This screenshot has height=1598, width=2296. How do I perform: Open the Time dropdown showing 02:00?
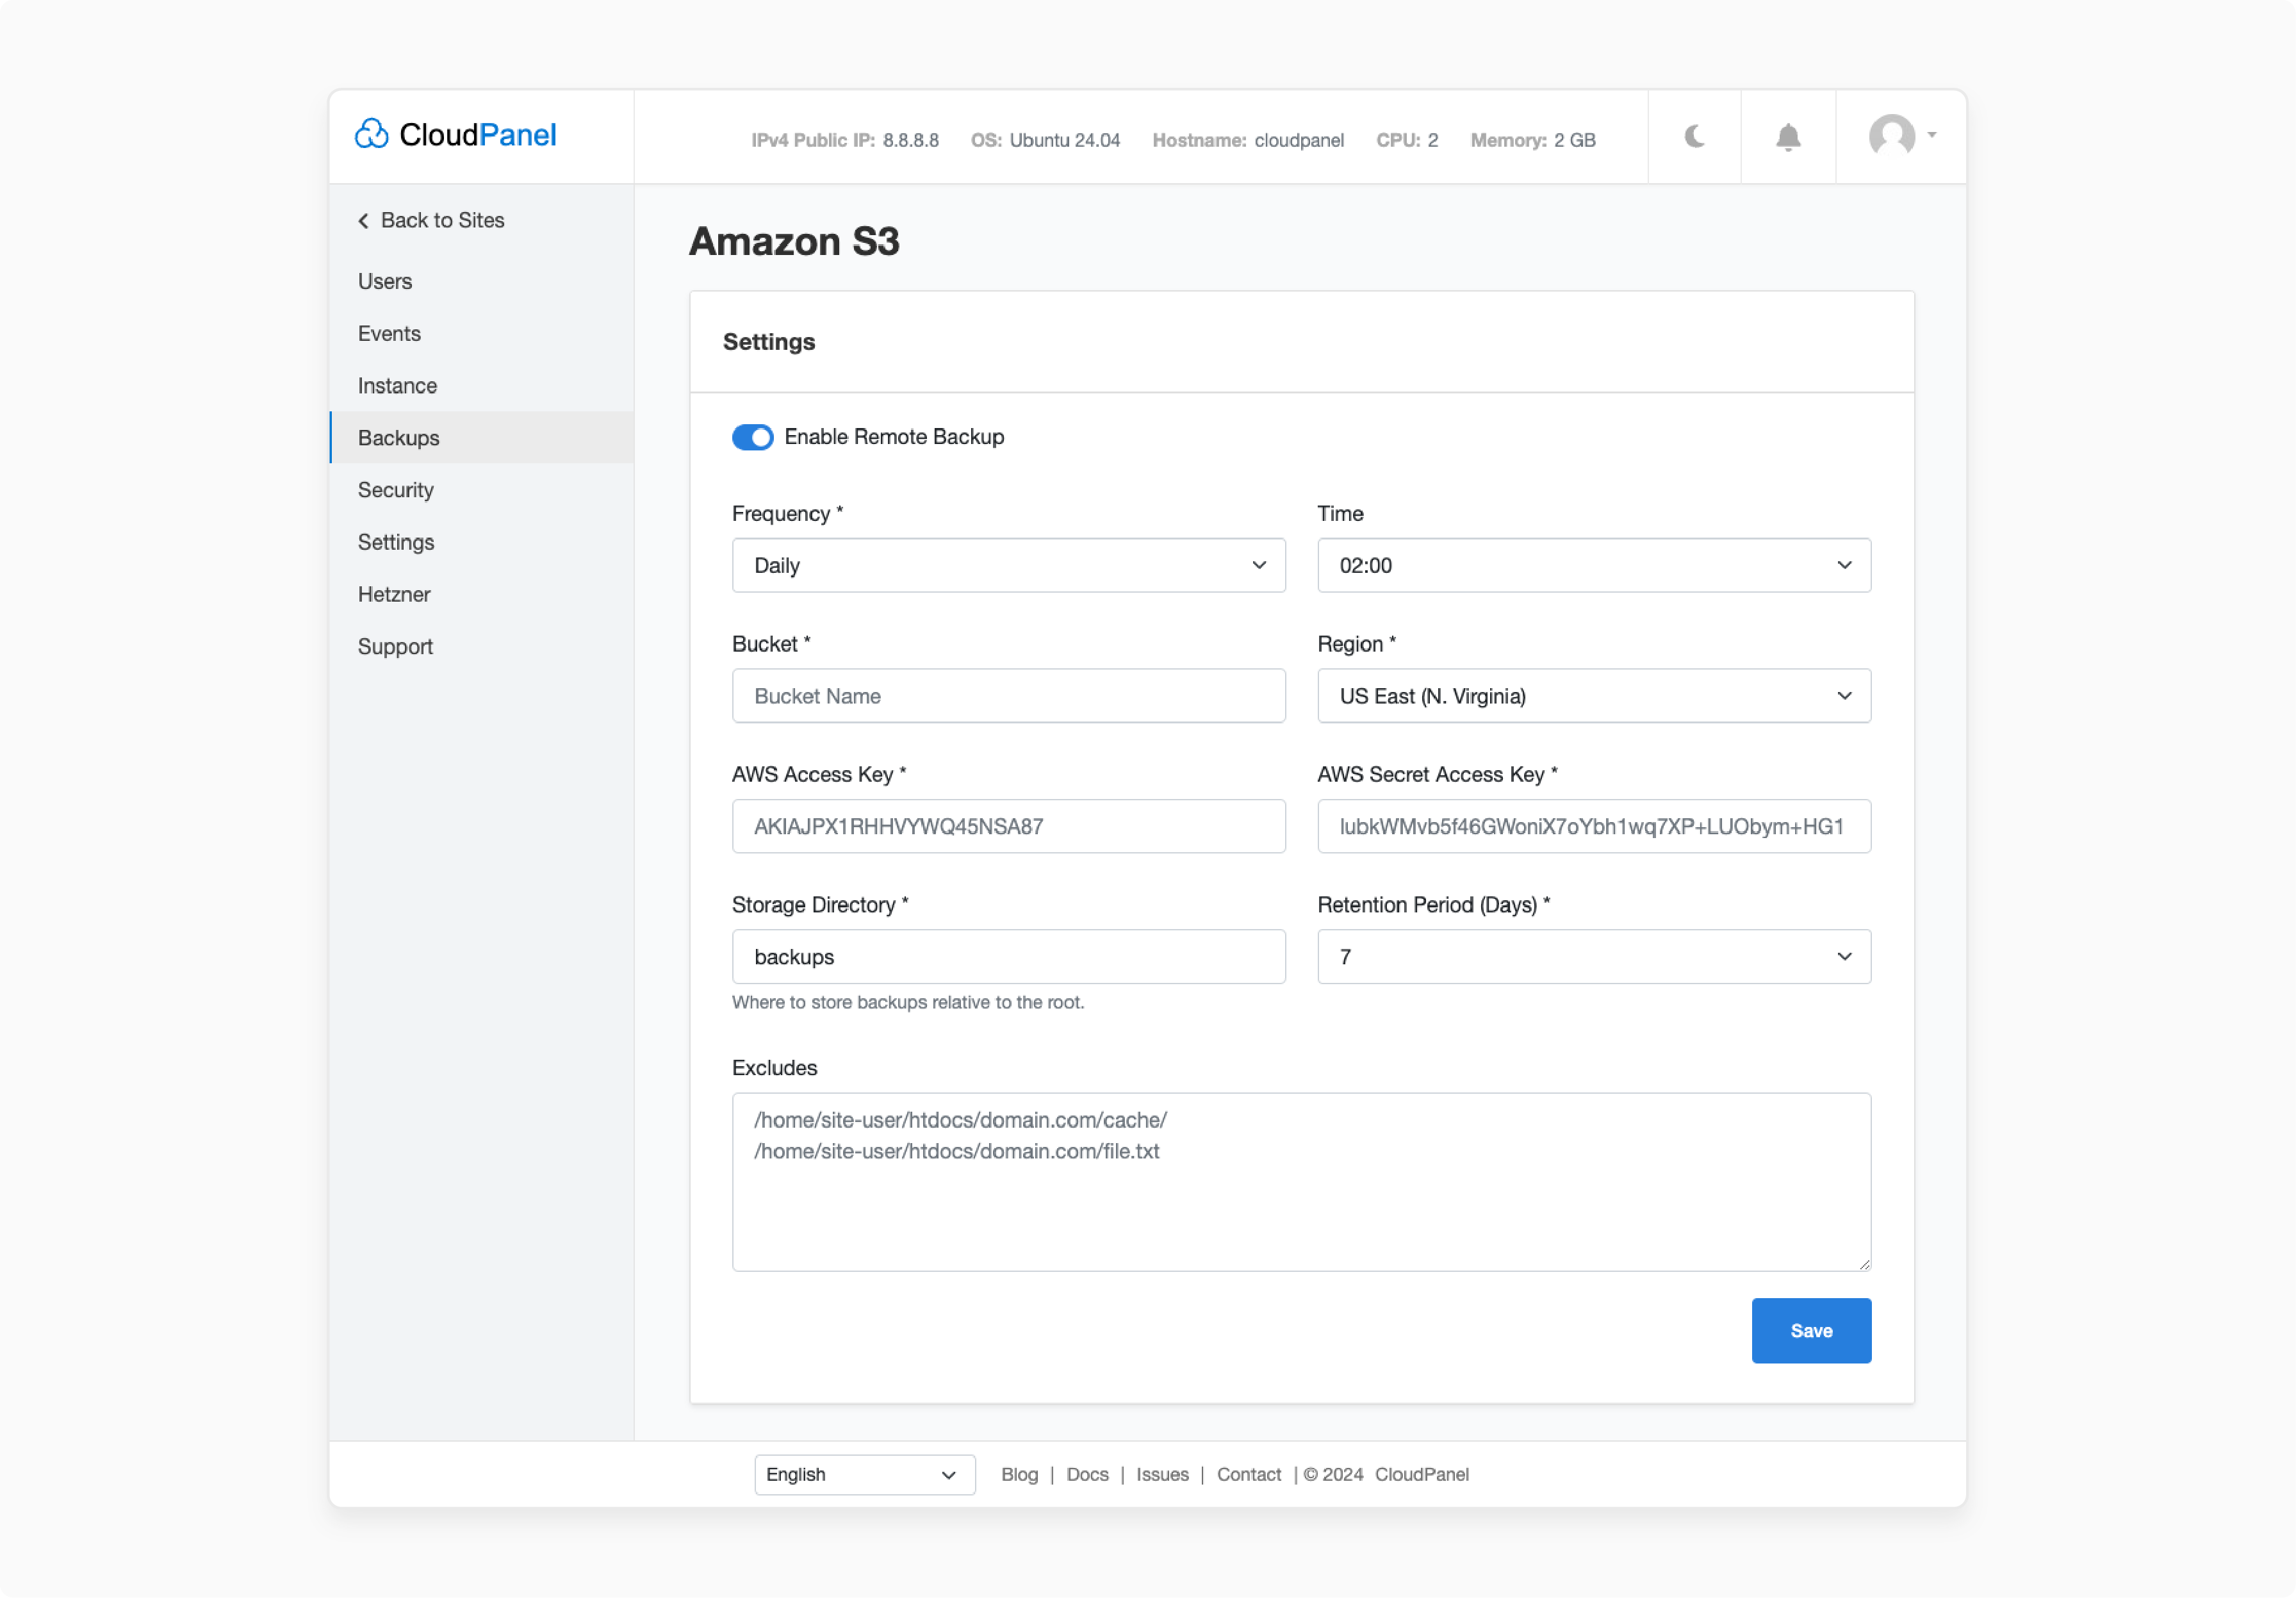(x=1594, y=566)
